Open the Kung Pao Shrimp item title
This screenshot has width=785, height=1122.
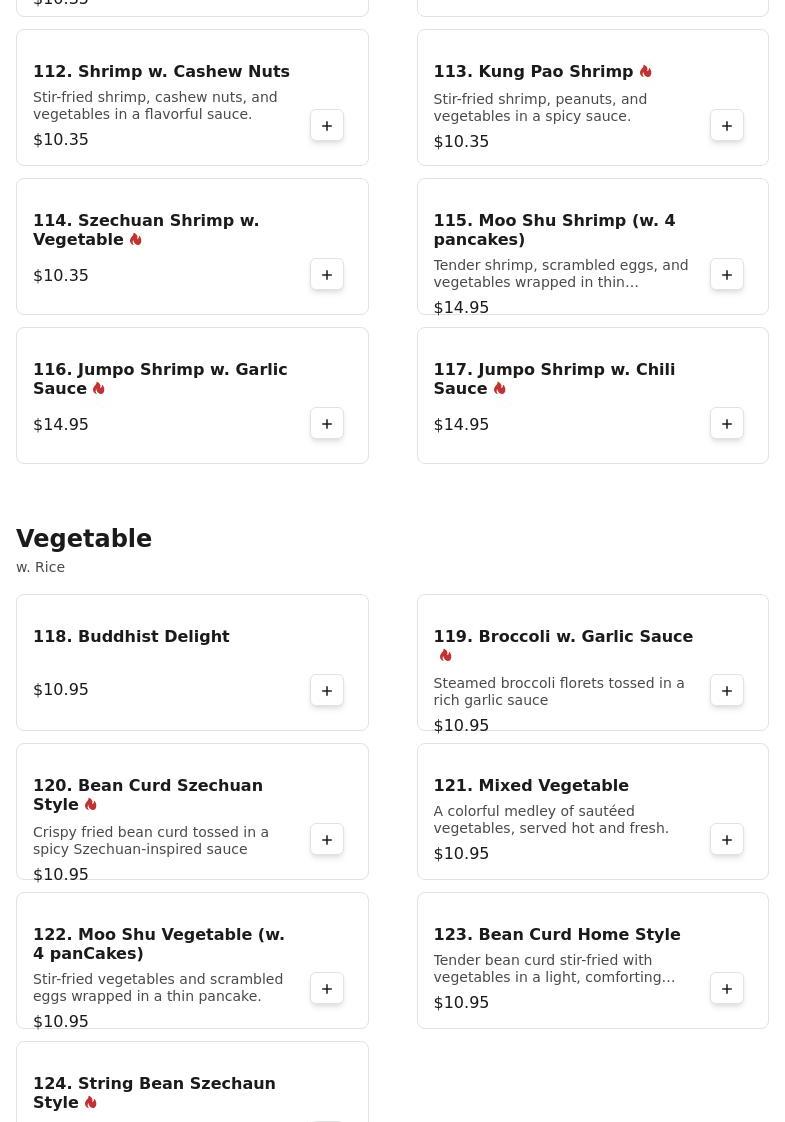coord(533,72)
